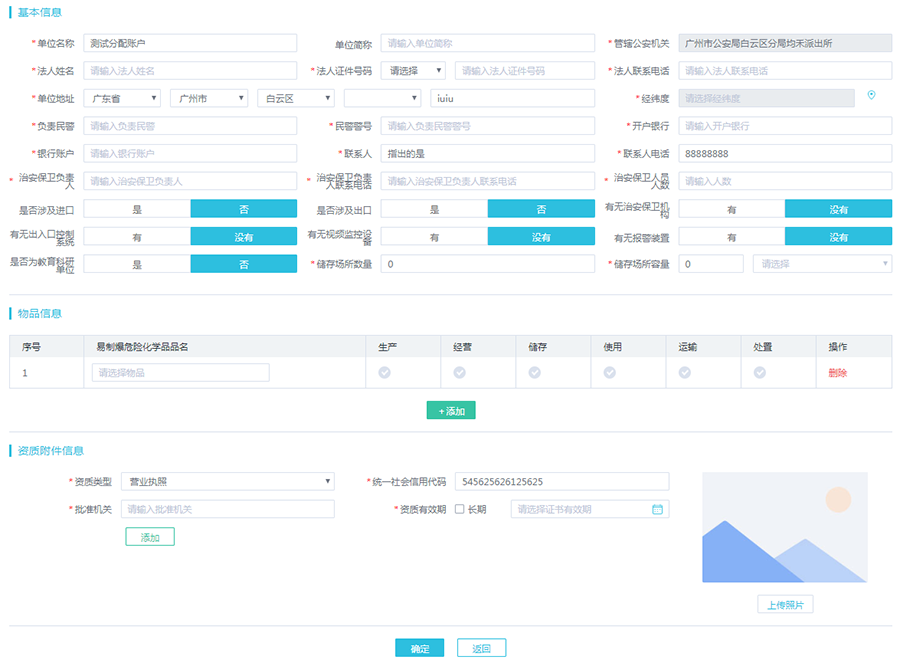Click the 上传照片 button

pos(784,605)
